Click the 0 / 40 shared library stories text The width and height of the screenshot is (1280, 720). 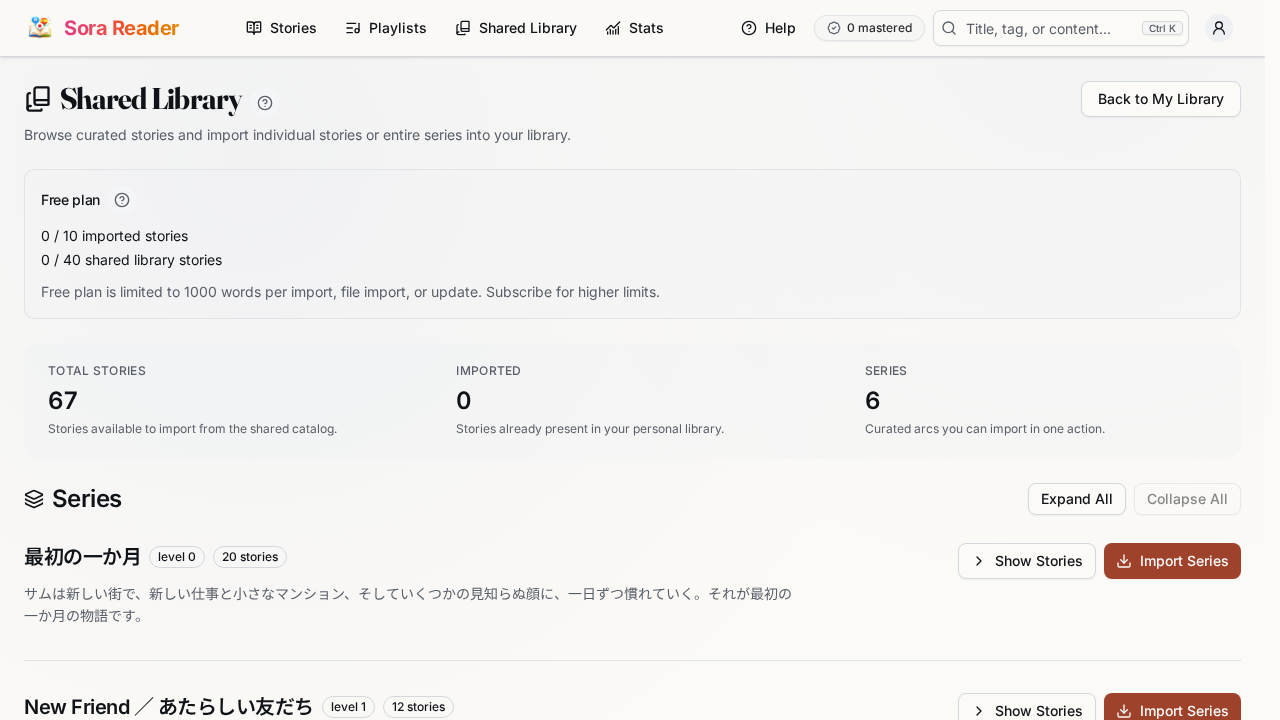pyautogui.click(x=131, y=260)
